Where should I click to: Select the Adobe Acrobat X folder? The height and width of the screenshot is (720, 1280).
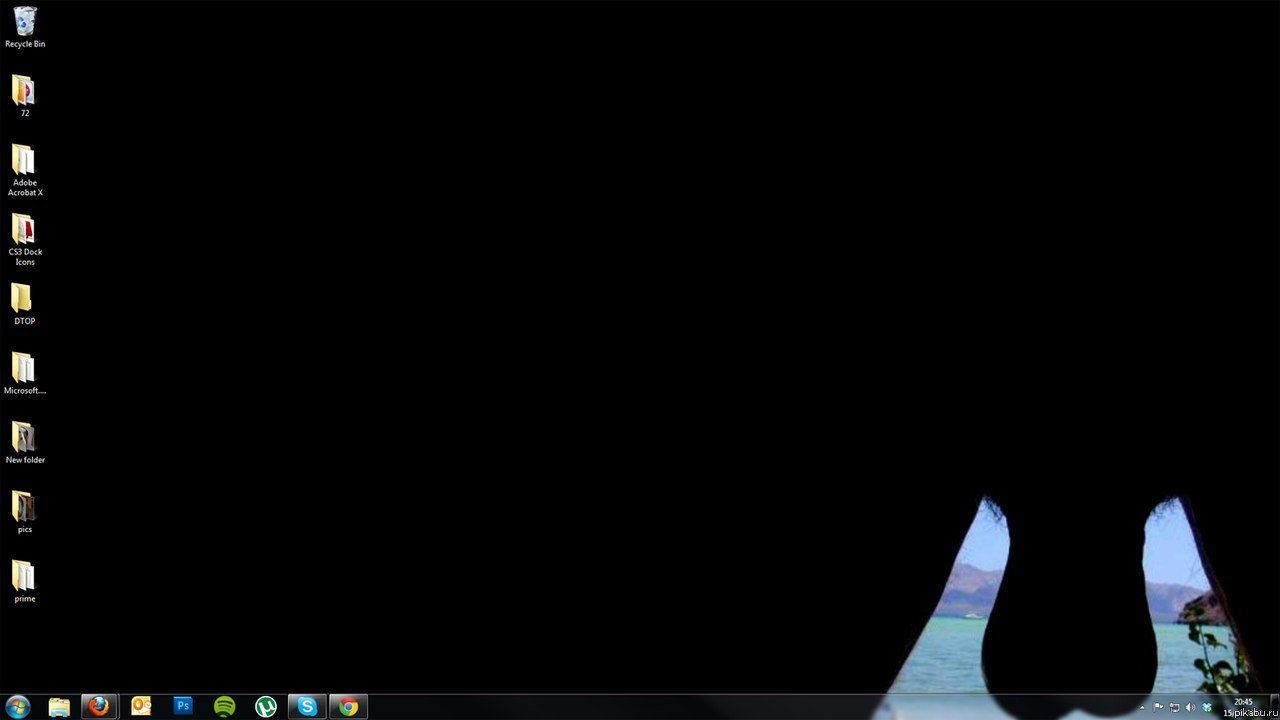(x=24, y=162)
